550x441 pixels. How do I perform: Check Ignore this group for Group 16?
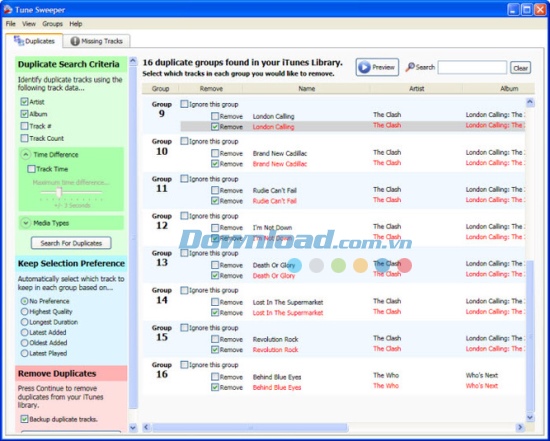(184, 365)
